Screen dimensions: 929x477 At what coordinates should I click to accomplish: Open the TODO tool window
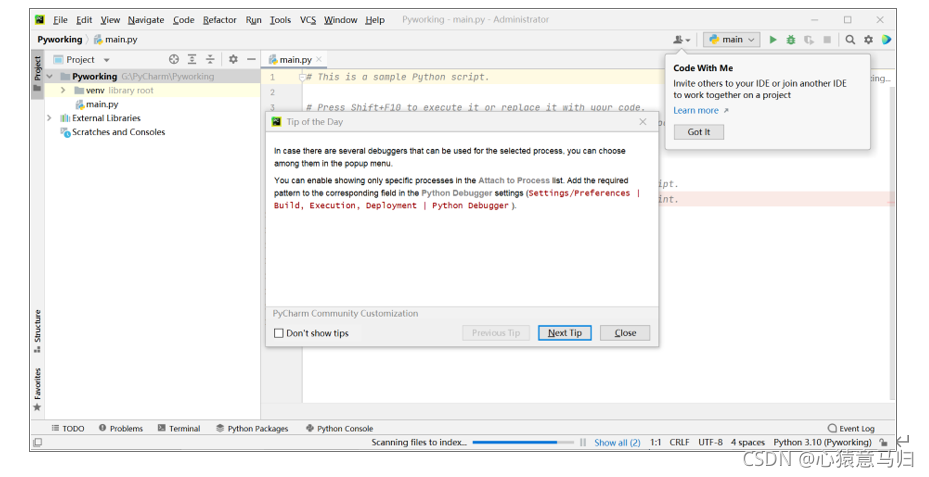tap(68, 428)
